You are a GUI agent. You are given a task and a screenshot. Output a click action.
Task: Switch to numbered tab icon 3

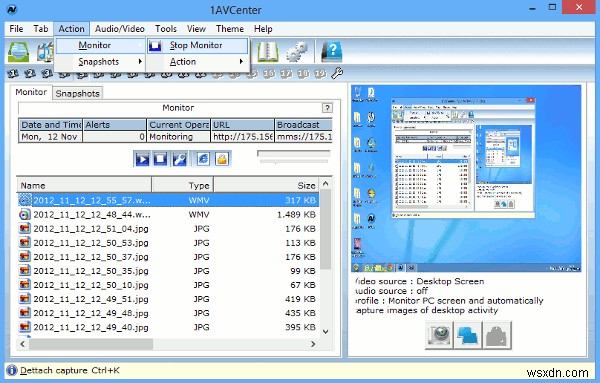tap(47, 73)
